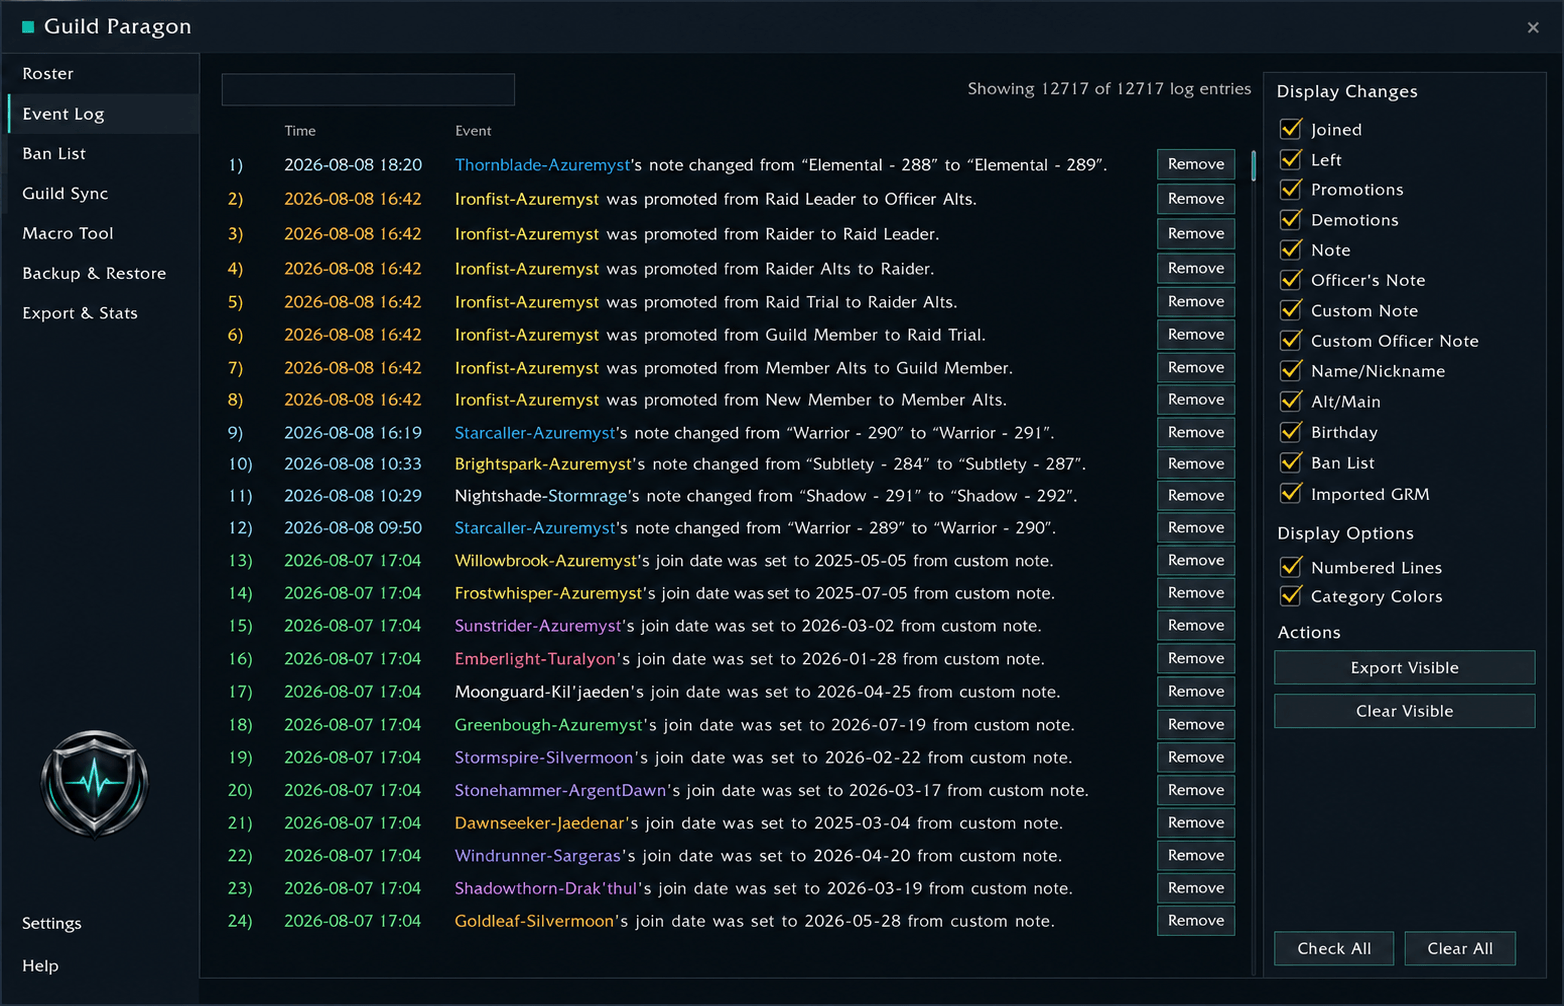Uncheck the Demotions filter
The height and width of the screenshot is (1006, 1564).
[1291, 219]
